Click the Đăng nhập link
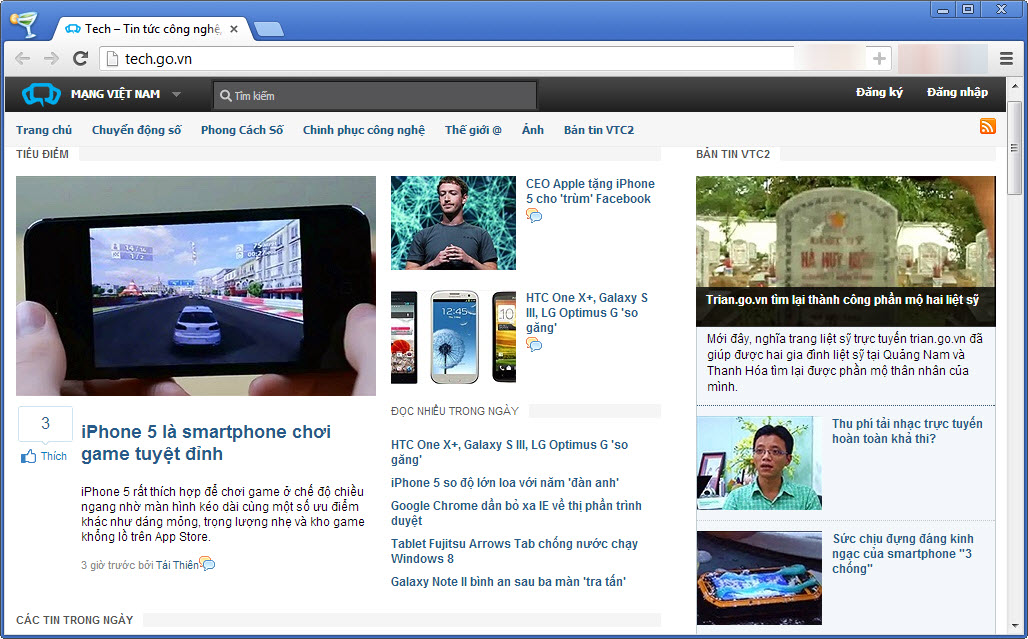The width and height of the screenshot is (1028, 639). tap(957, 93)
